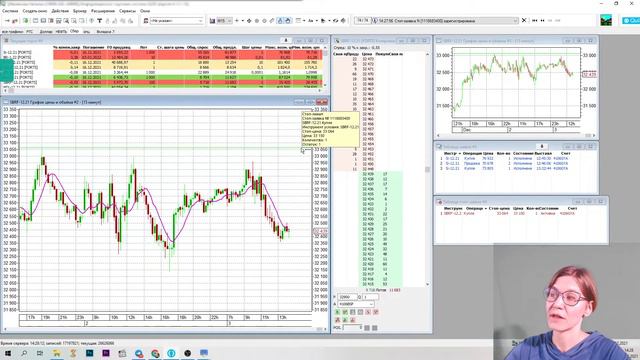Open the Сервисы menu
The height and width of the screenshot is (360, 640).
127,11
